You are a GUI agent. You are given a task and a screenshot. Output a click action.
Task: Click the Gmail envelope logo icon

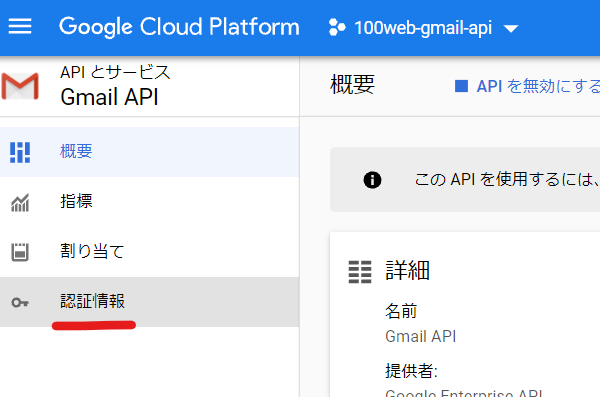(x=20, y=86)
